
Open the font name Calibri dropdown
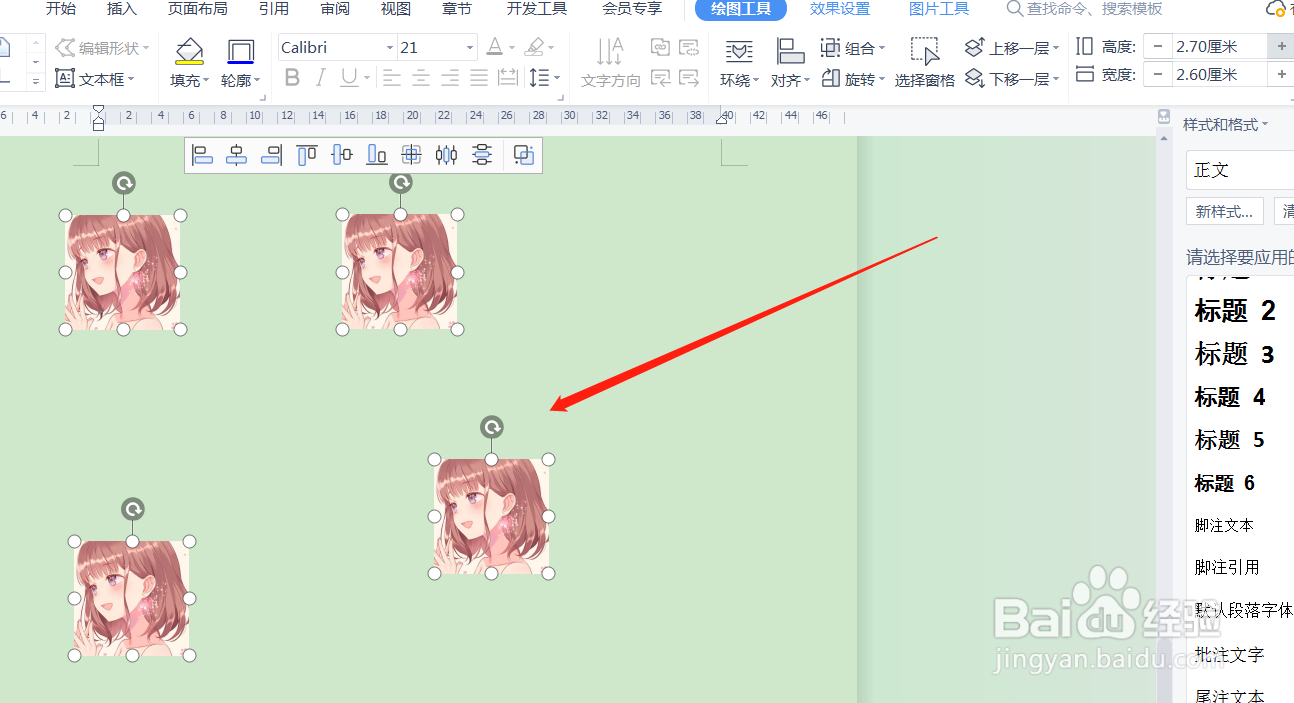click(x=390, y=48)
